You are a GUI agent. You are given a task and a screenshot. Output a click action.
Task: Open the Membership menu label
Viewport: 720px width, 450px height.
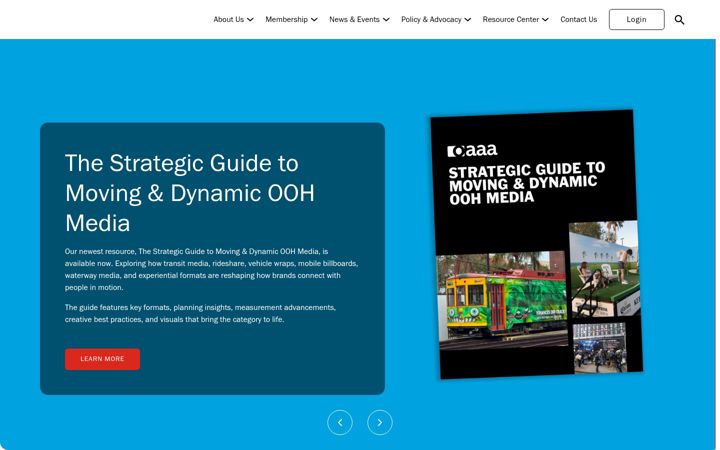[x=287, y=19]
